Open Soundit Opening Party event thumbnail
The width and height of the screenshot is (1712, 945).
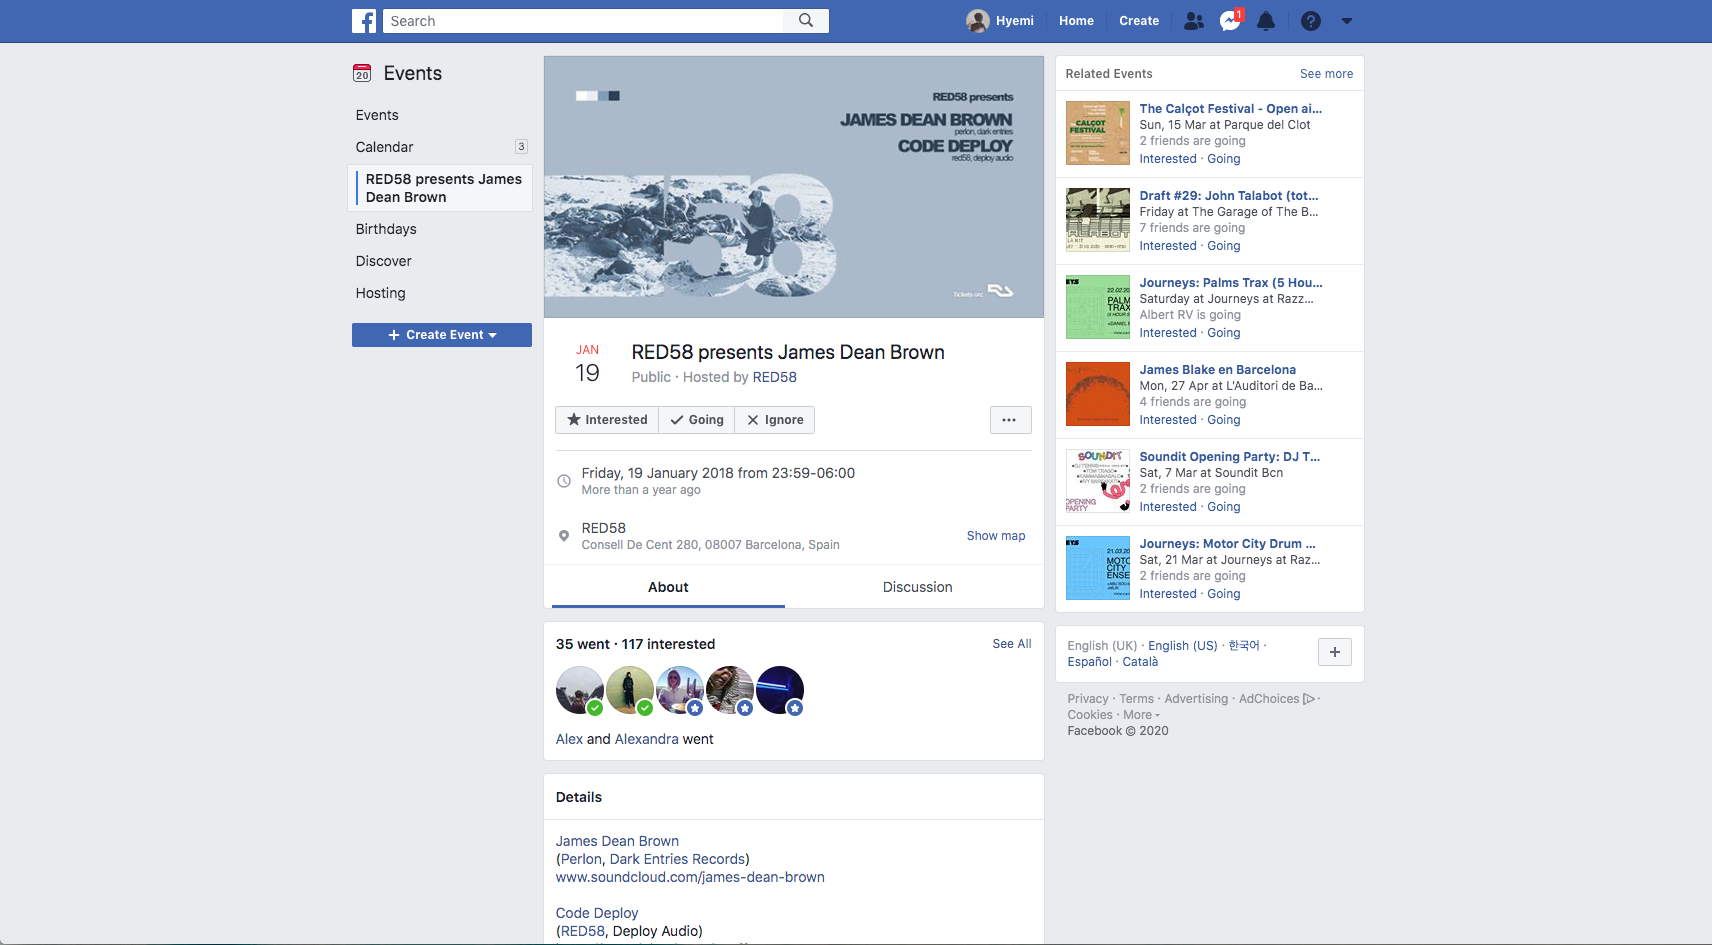[x=1098, y=481]
